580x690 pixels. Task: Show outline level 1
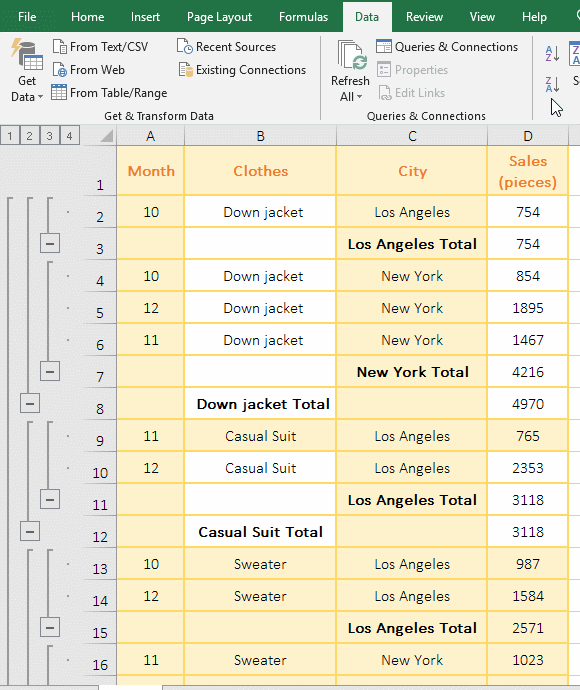pos(10,136)
